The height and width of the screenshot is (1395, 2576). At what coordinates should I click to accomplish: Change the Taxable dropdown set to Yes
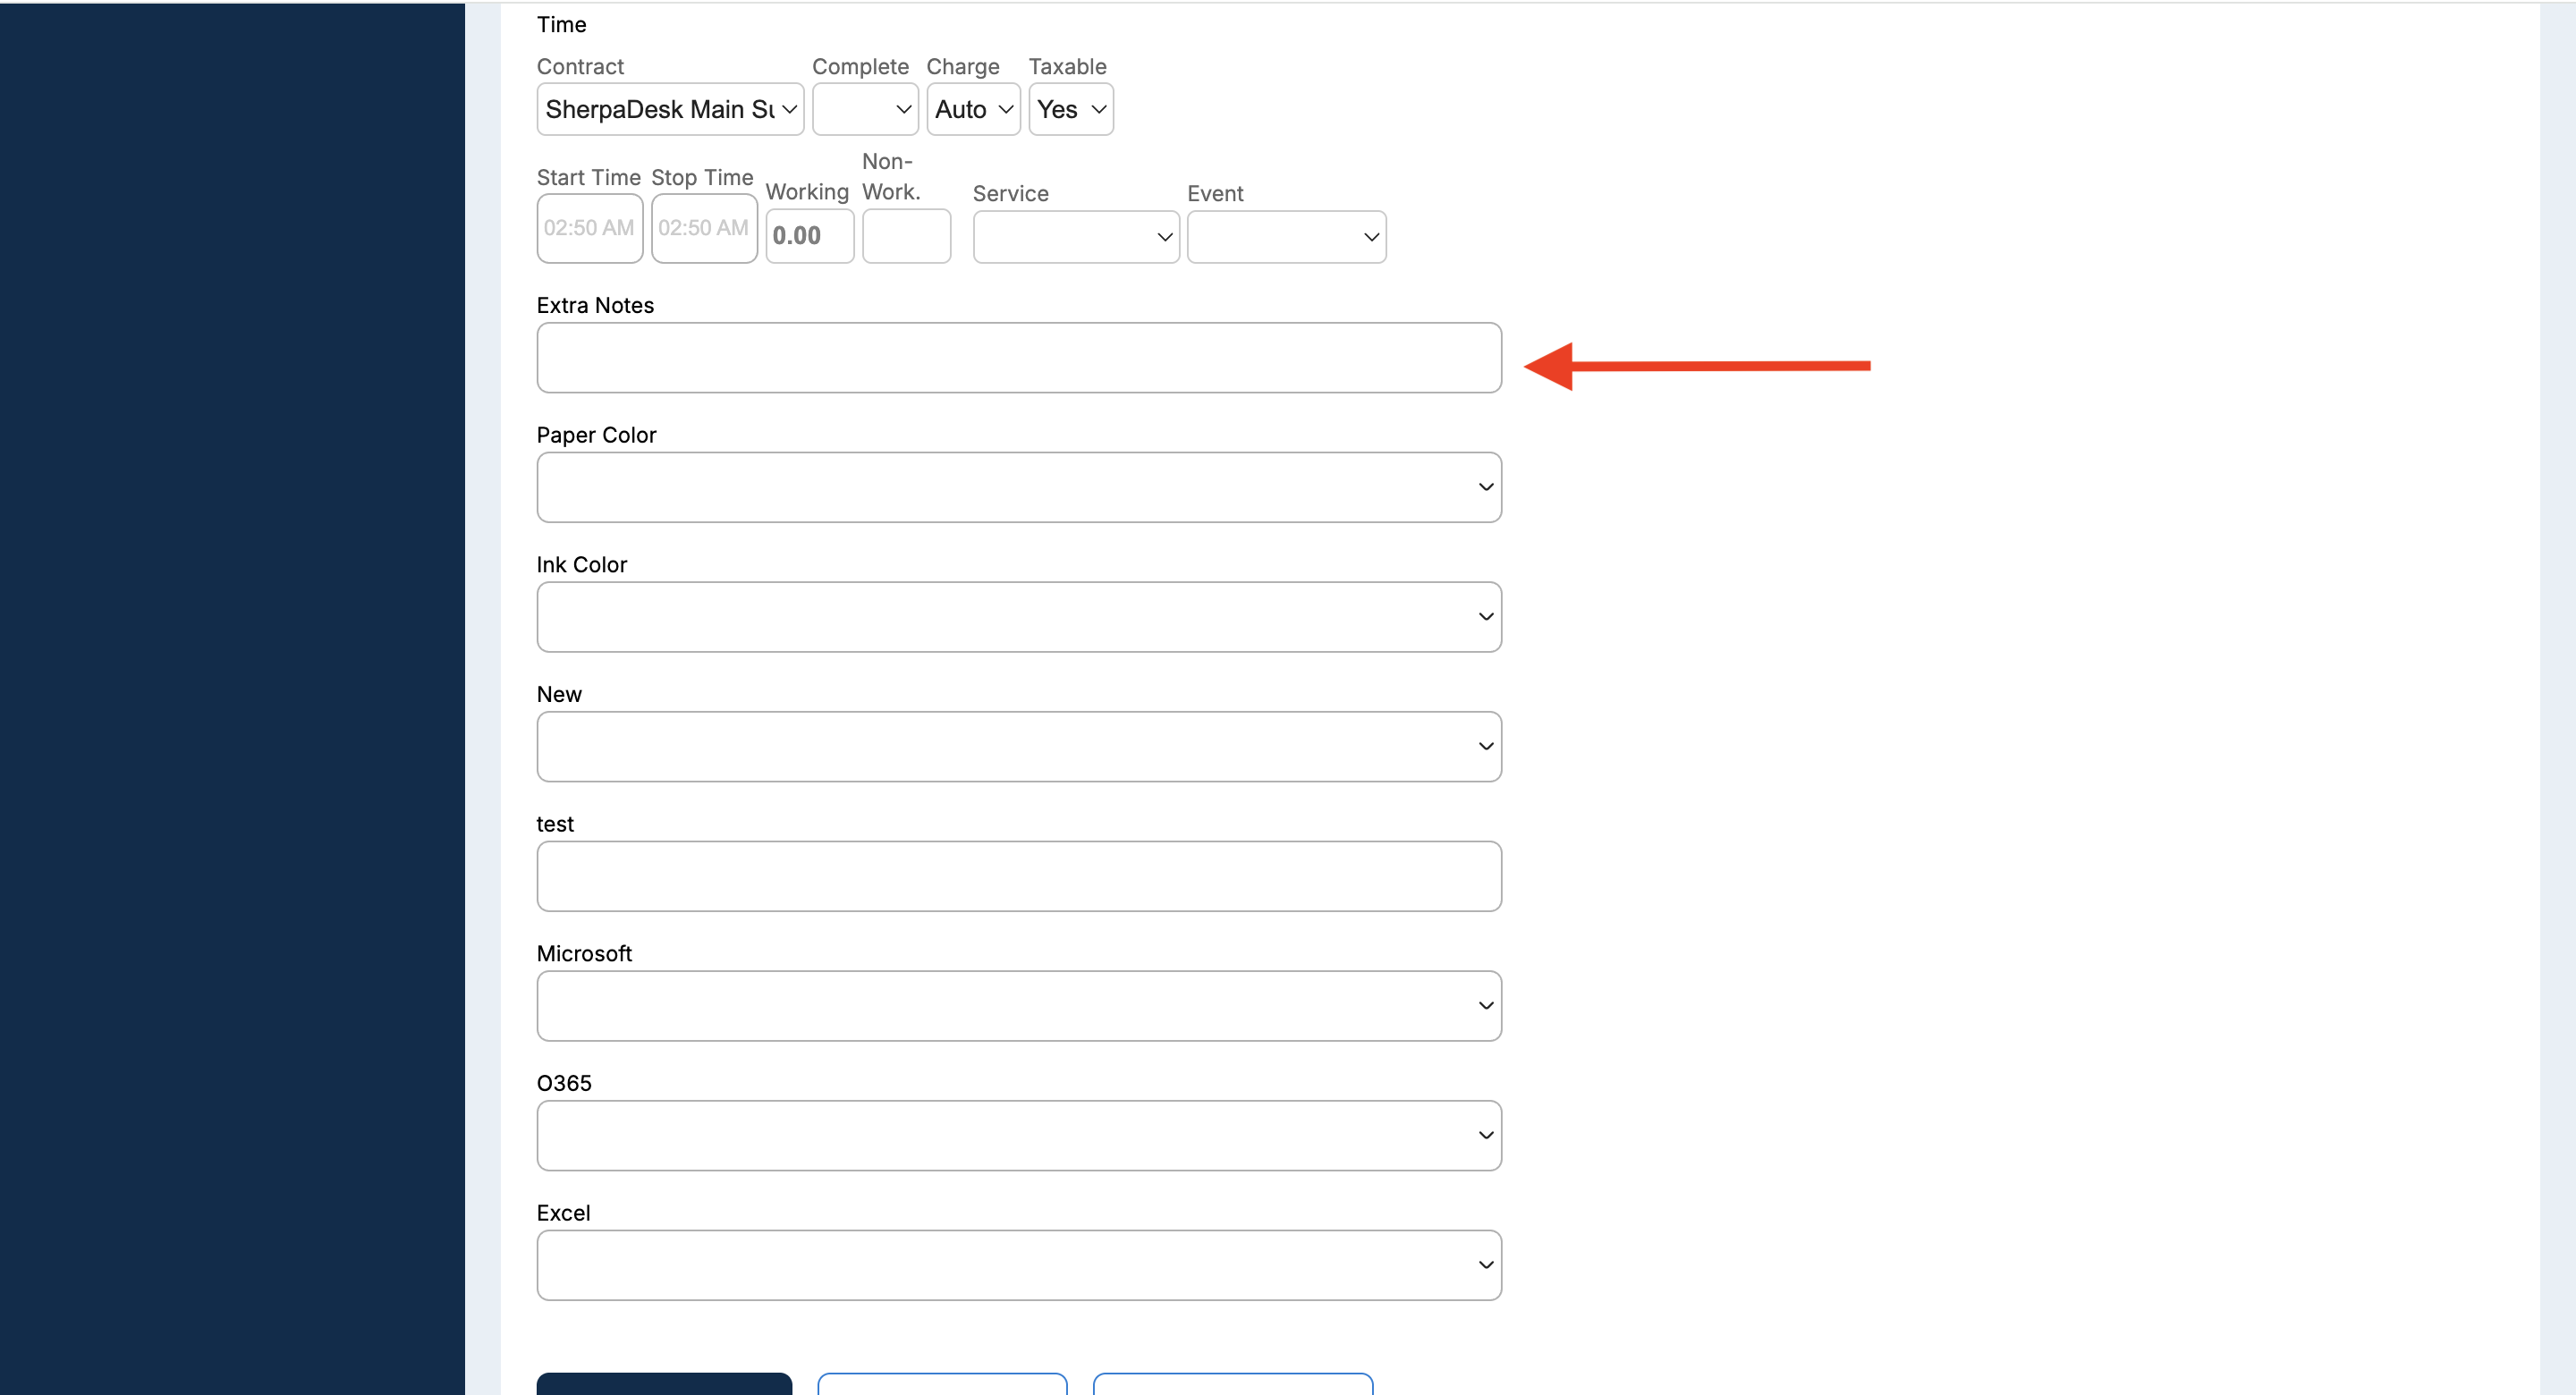point(1070,109)
